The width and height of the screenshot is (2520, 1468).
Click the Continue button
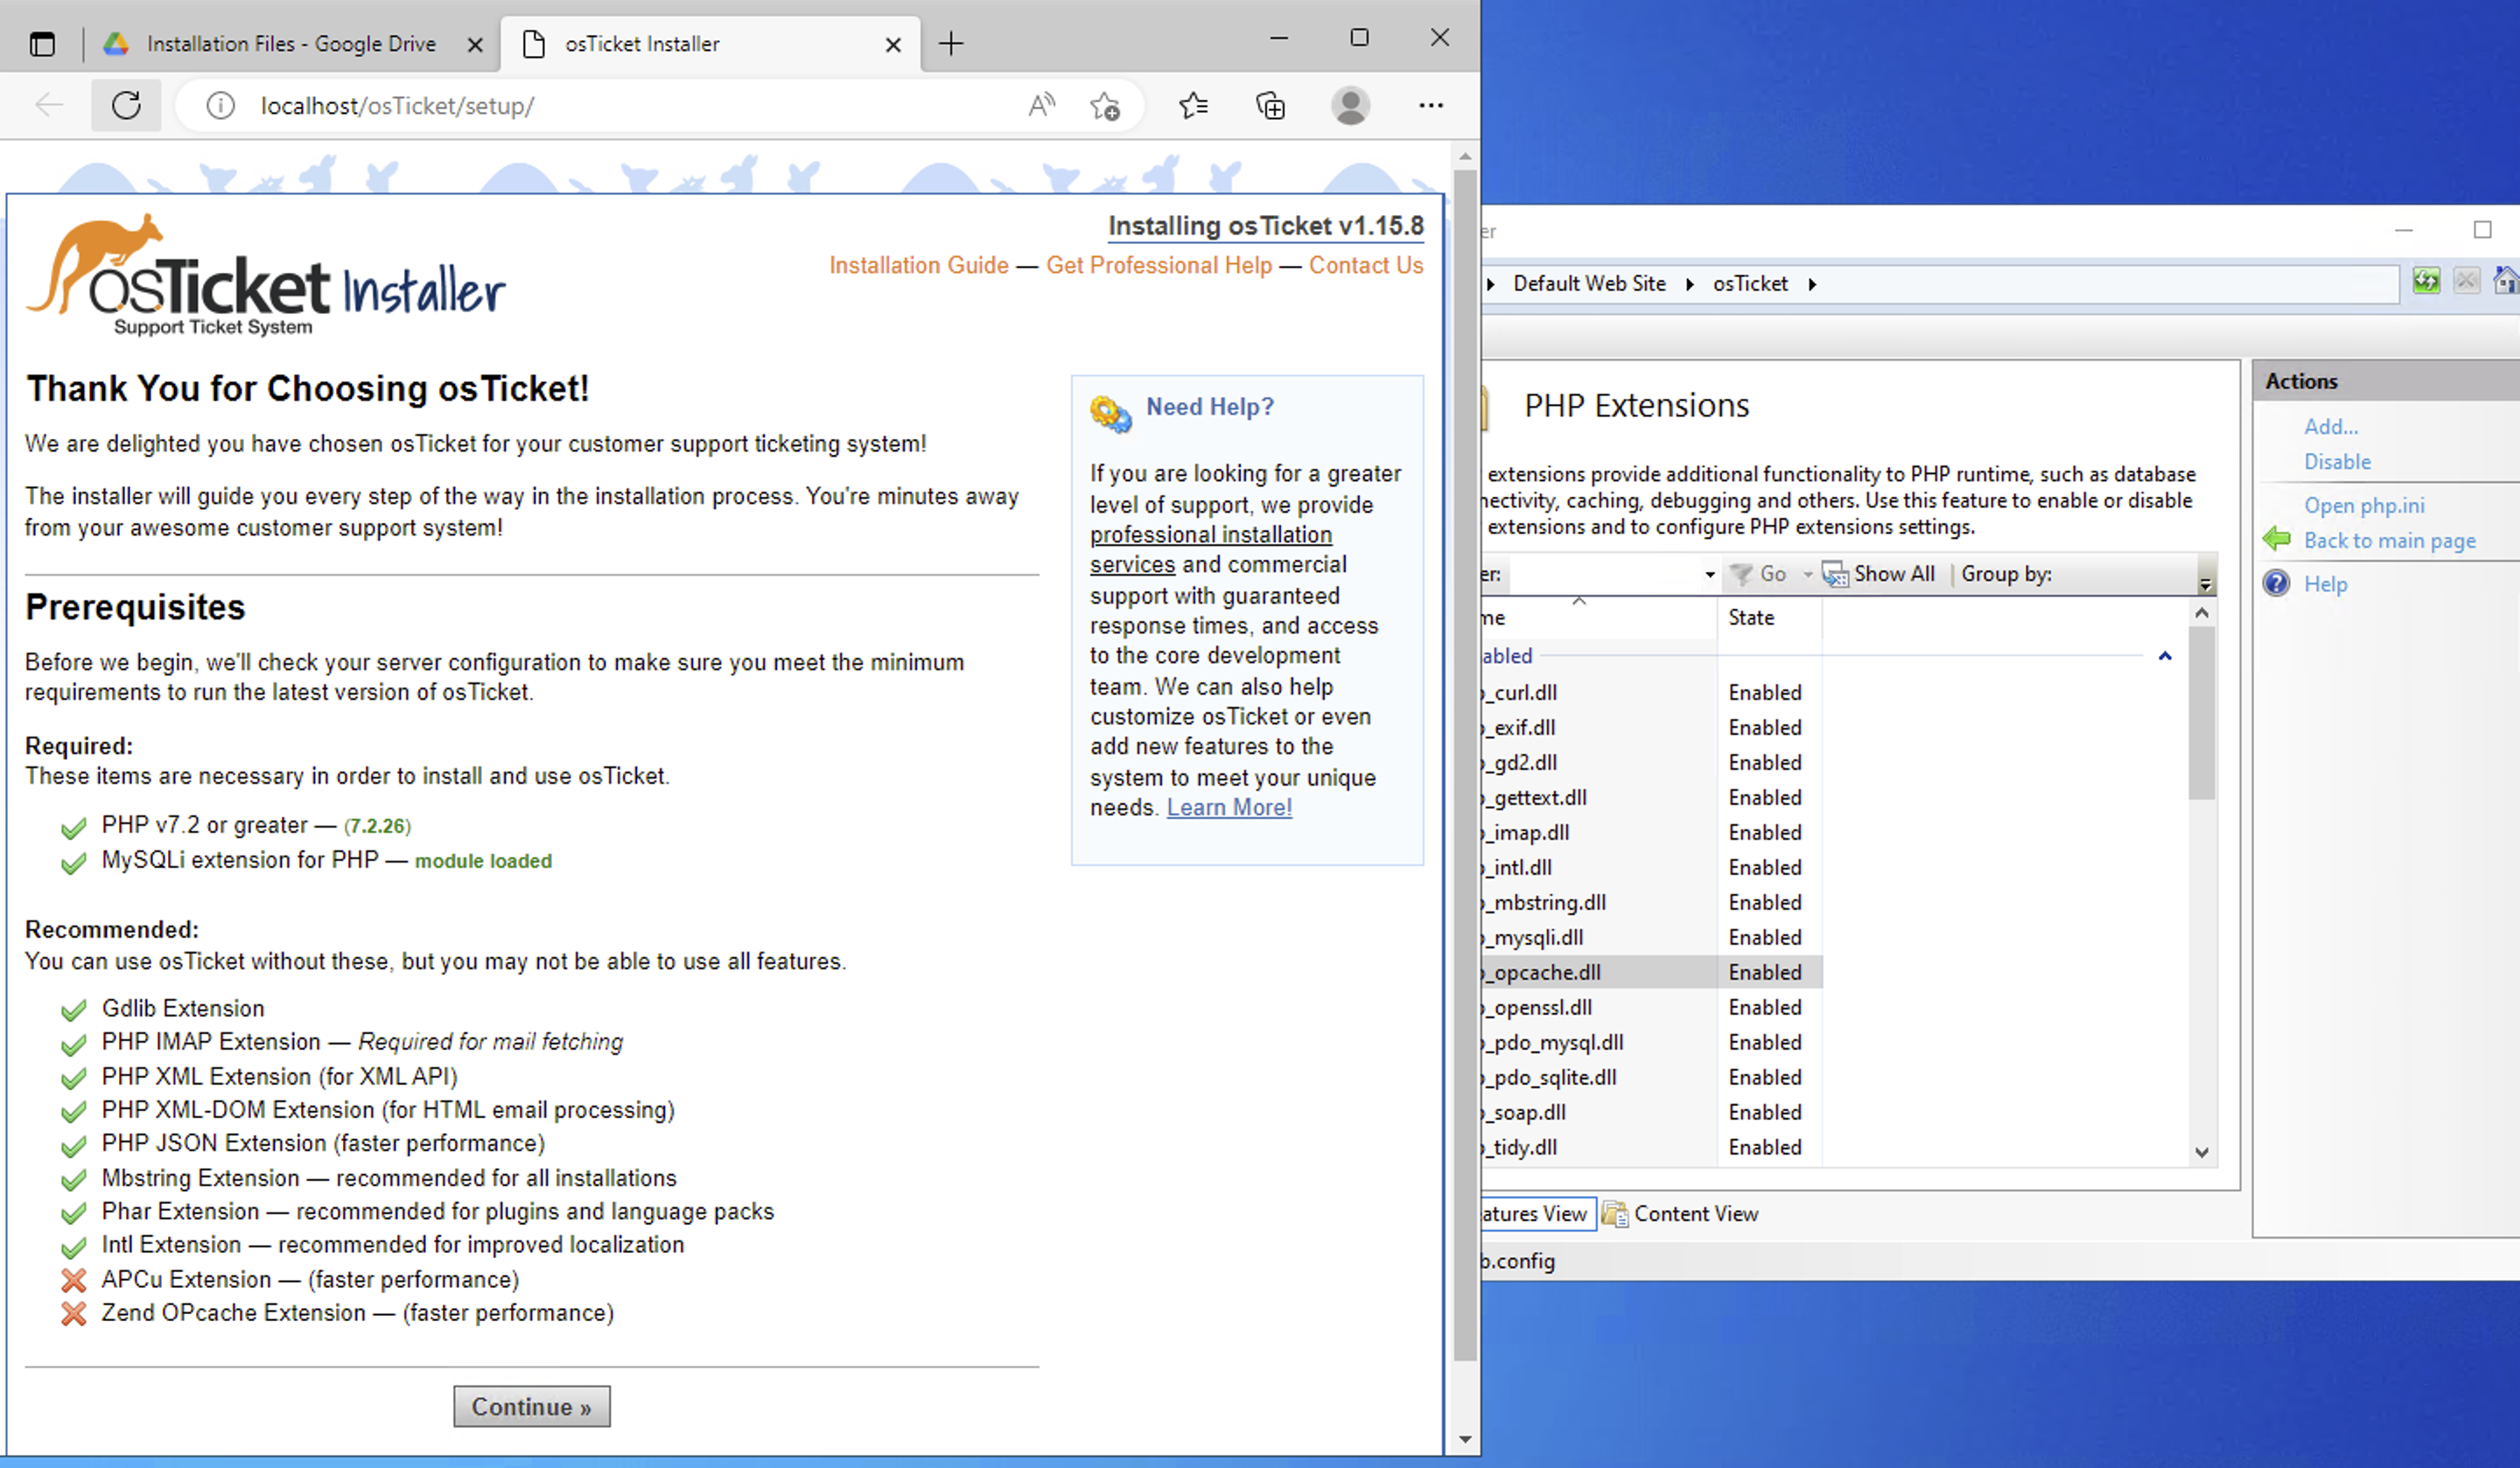[x=531, y=1406]
